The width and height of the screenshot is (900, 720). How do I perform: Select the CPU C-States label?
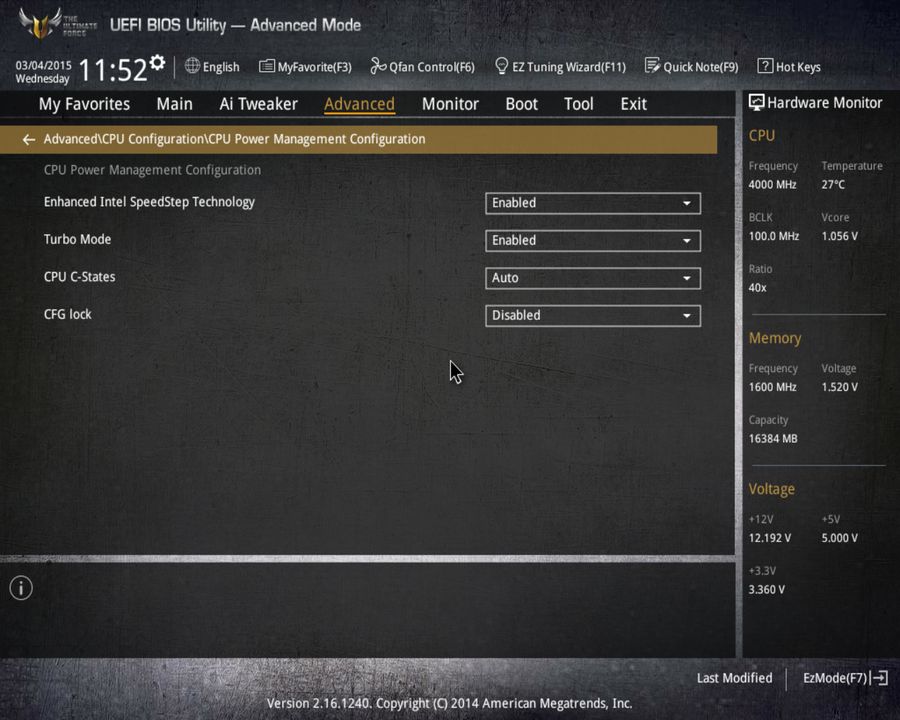click(80, 277)
